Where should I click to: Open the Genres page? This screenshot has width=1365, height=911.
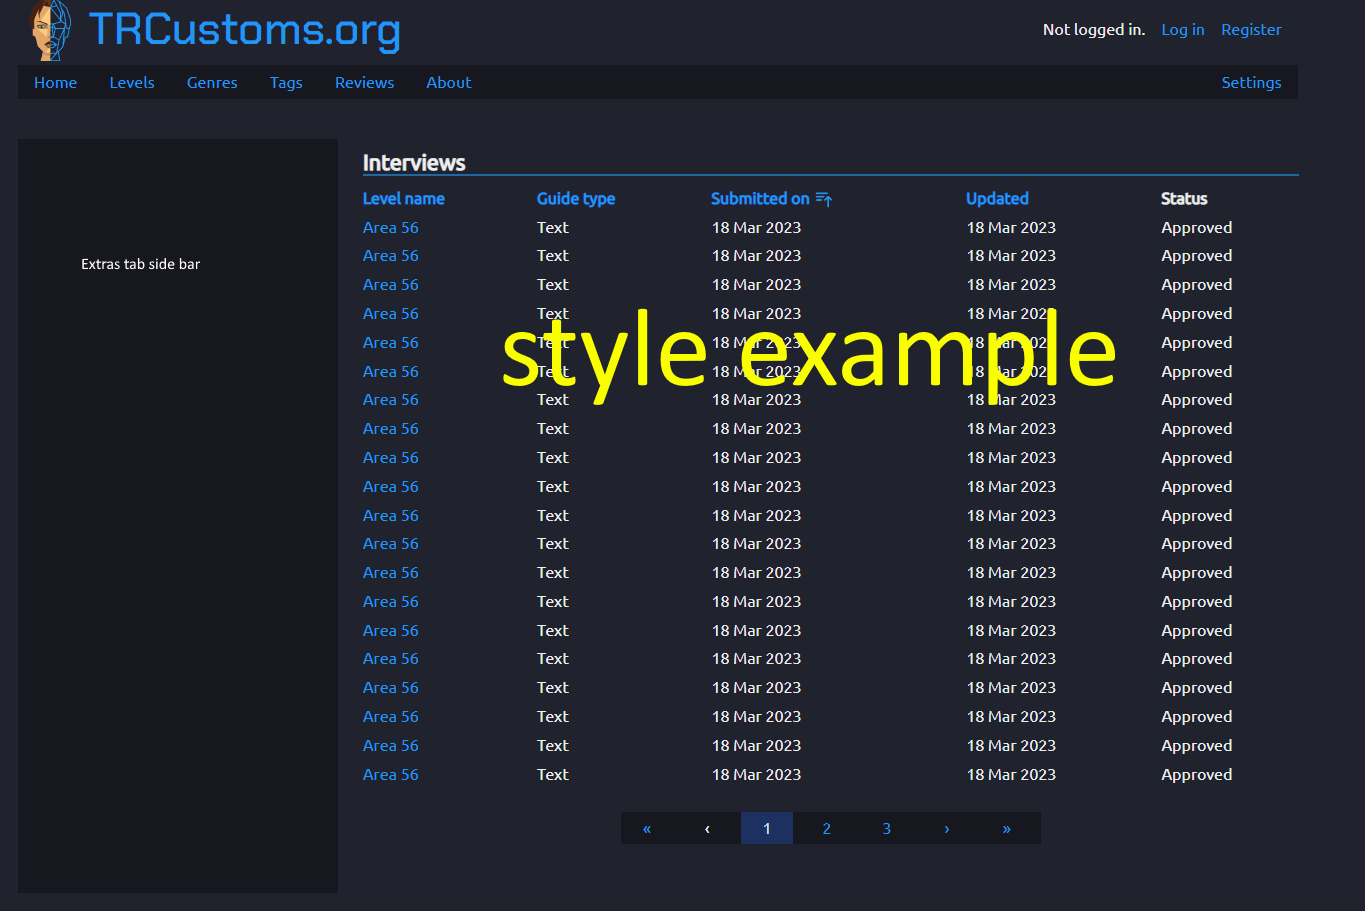tap(212, 82)
